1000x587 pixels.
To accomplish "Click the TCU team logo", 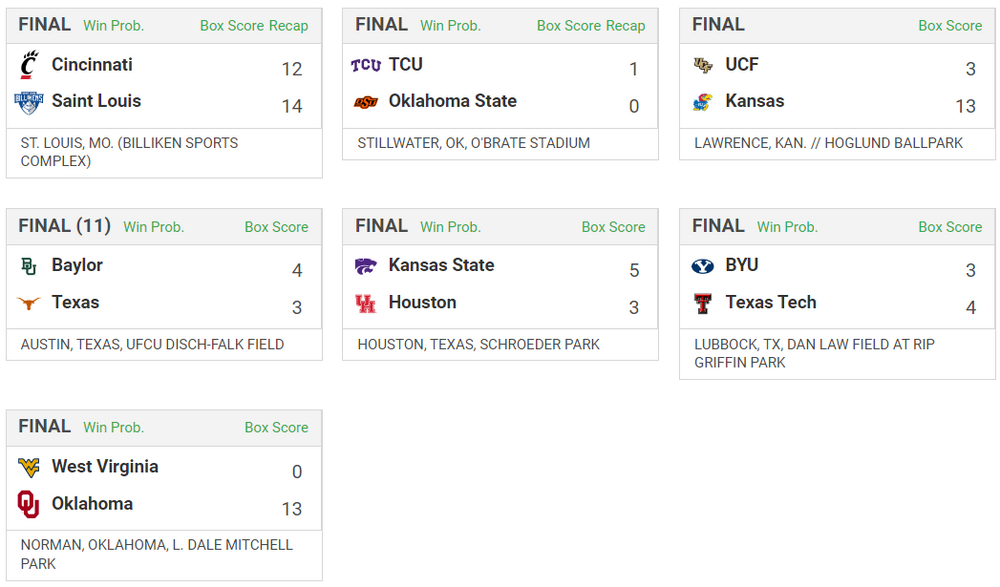I will click(366, 65).
